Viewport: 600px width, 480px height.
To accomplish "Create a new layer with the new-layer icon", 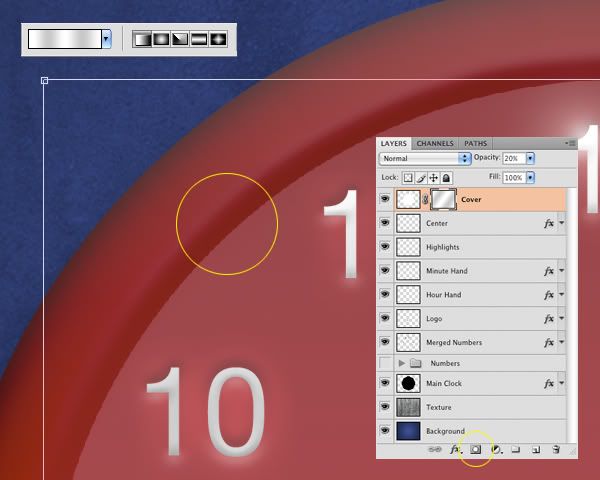I will click(536, 450).
